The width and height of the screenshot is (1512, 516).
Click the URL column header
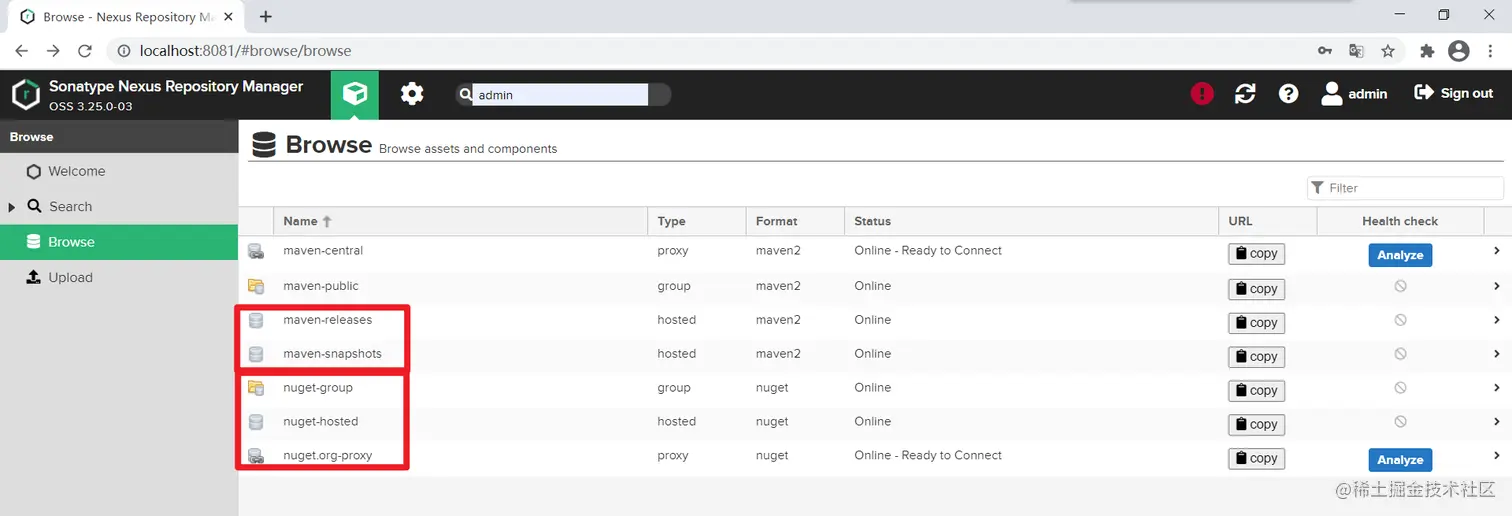(x=1267, y=221)
